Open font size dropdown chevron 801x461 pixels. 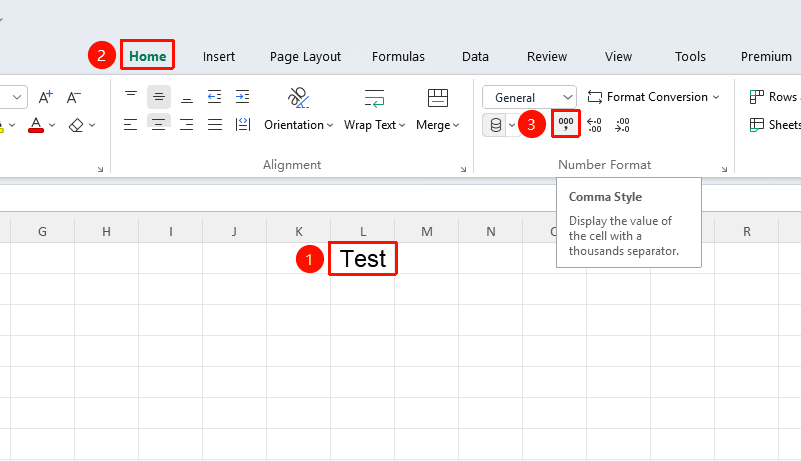[x=17, y=97]
